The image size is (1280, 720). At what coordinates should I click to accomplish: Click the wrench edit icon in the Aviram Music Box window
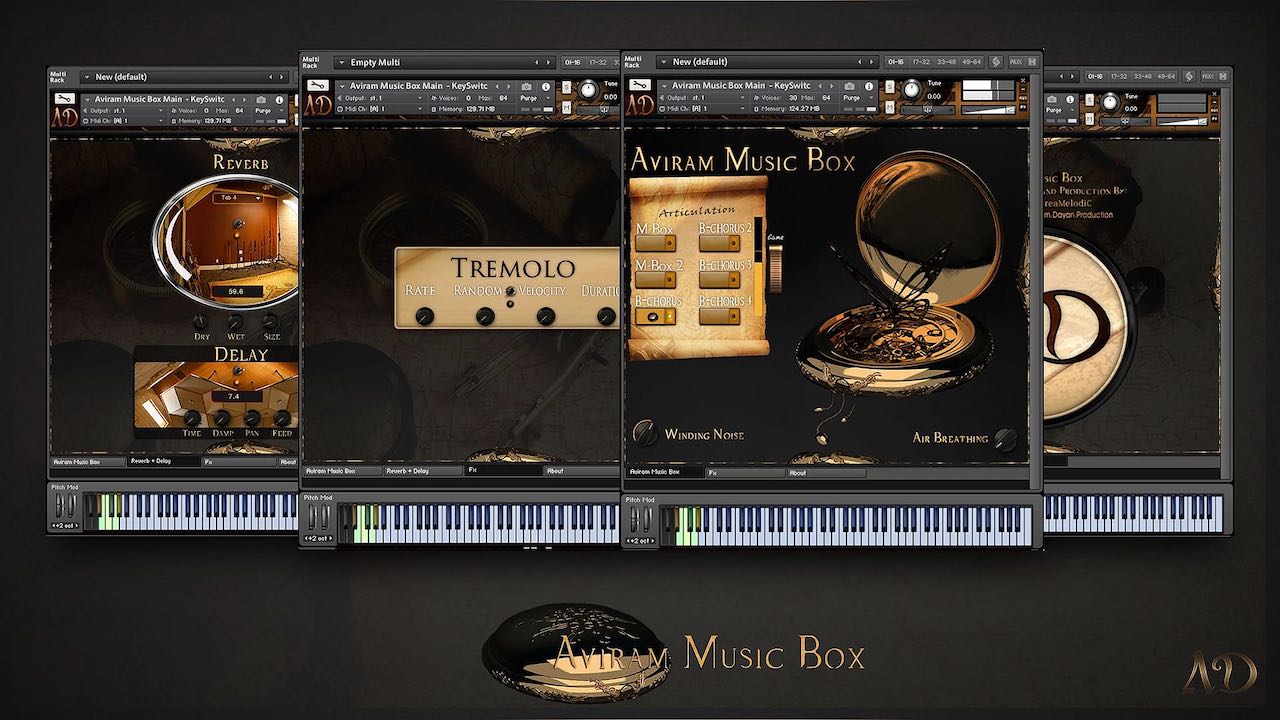point(642,85)
